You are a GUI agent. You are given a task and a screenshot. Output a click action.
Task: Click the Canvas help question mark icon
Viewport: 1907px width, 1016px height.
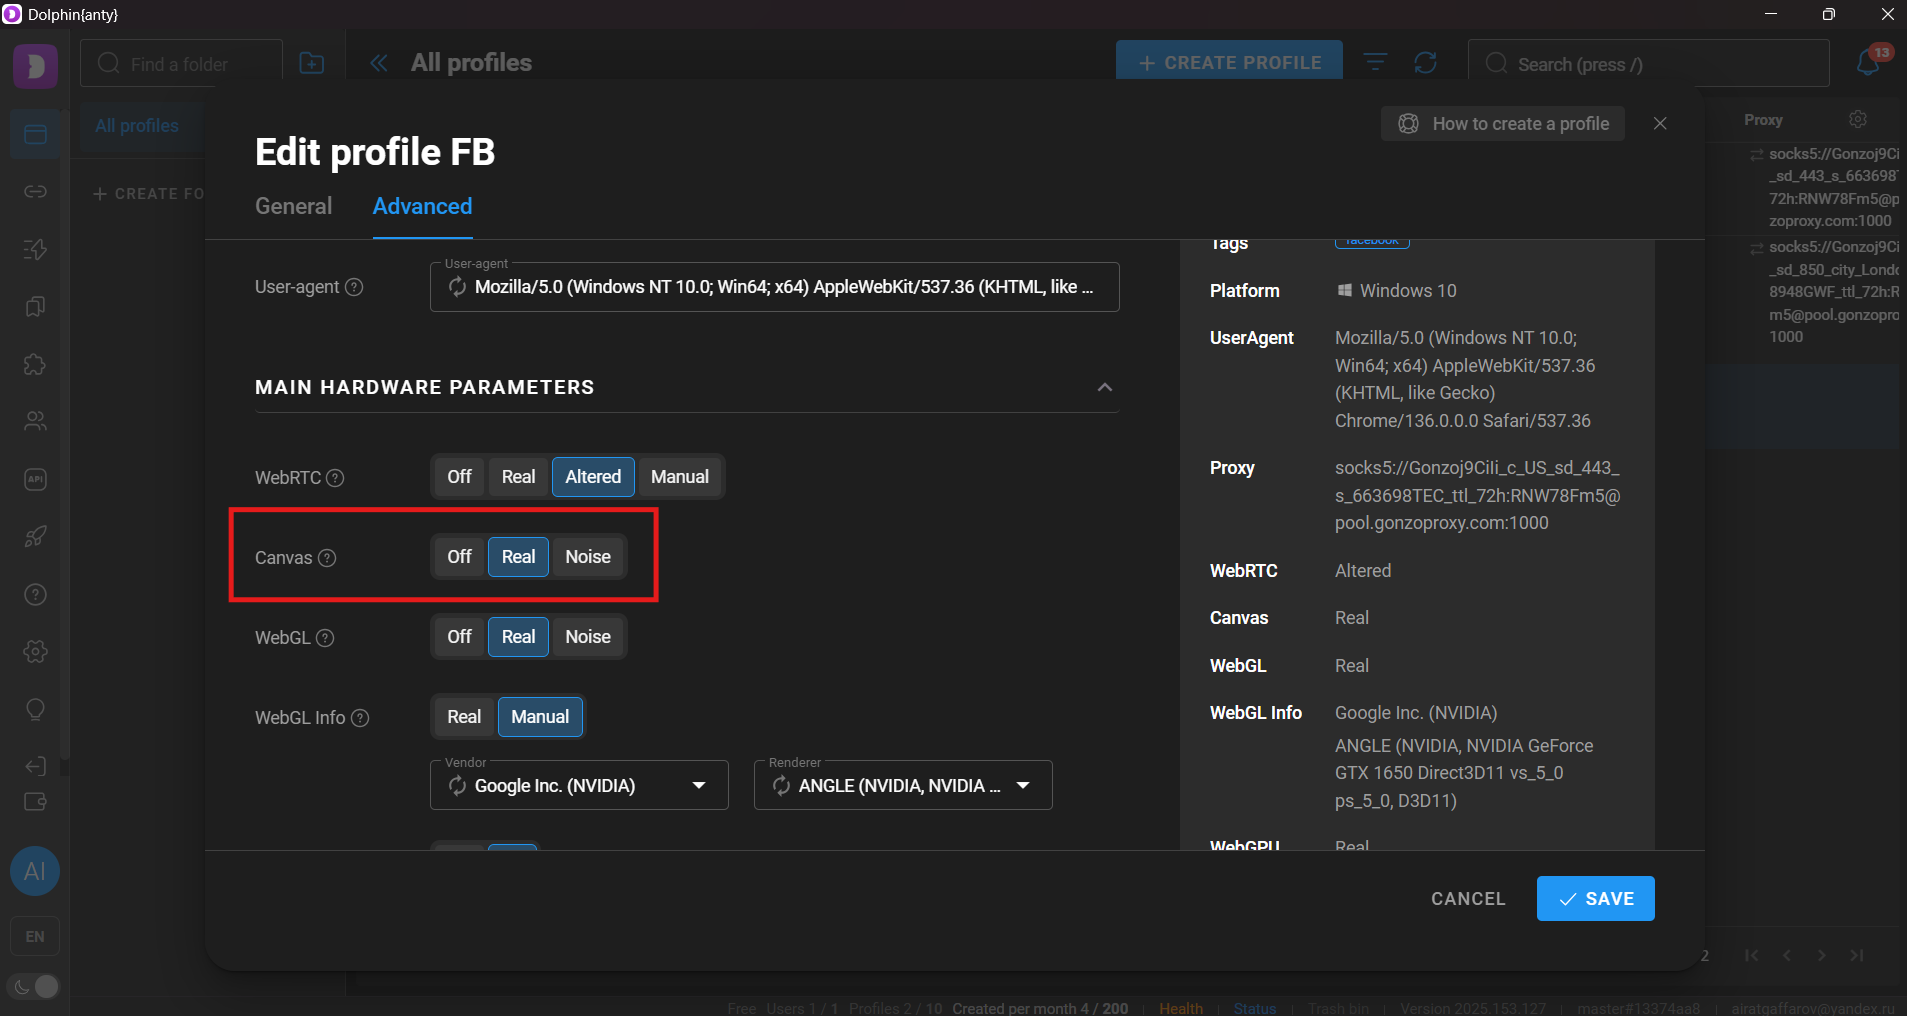coord(327,558)
